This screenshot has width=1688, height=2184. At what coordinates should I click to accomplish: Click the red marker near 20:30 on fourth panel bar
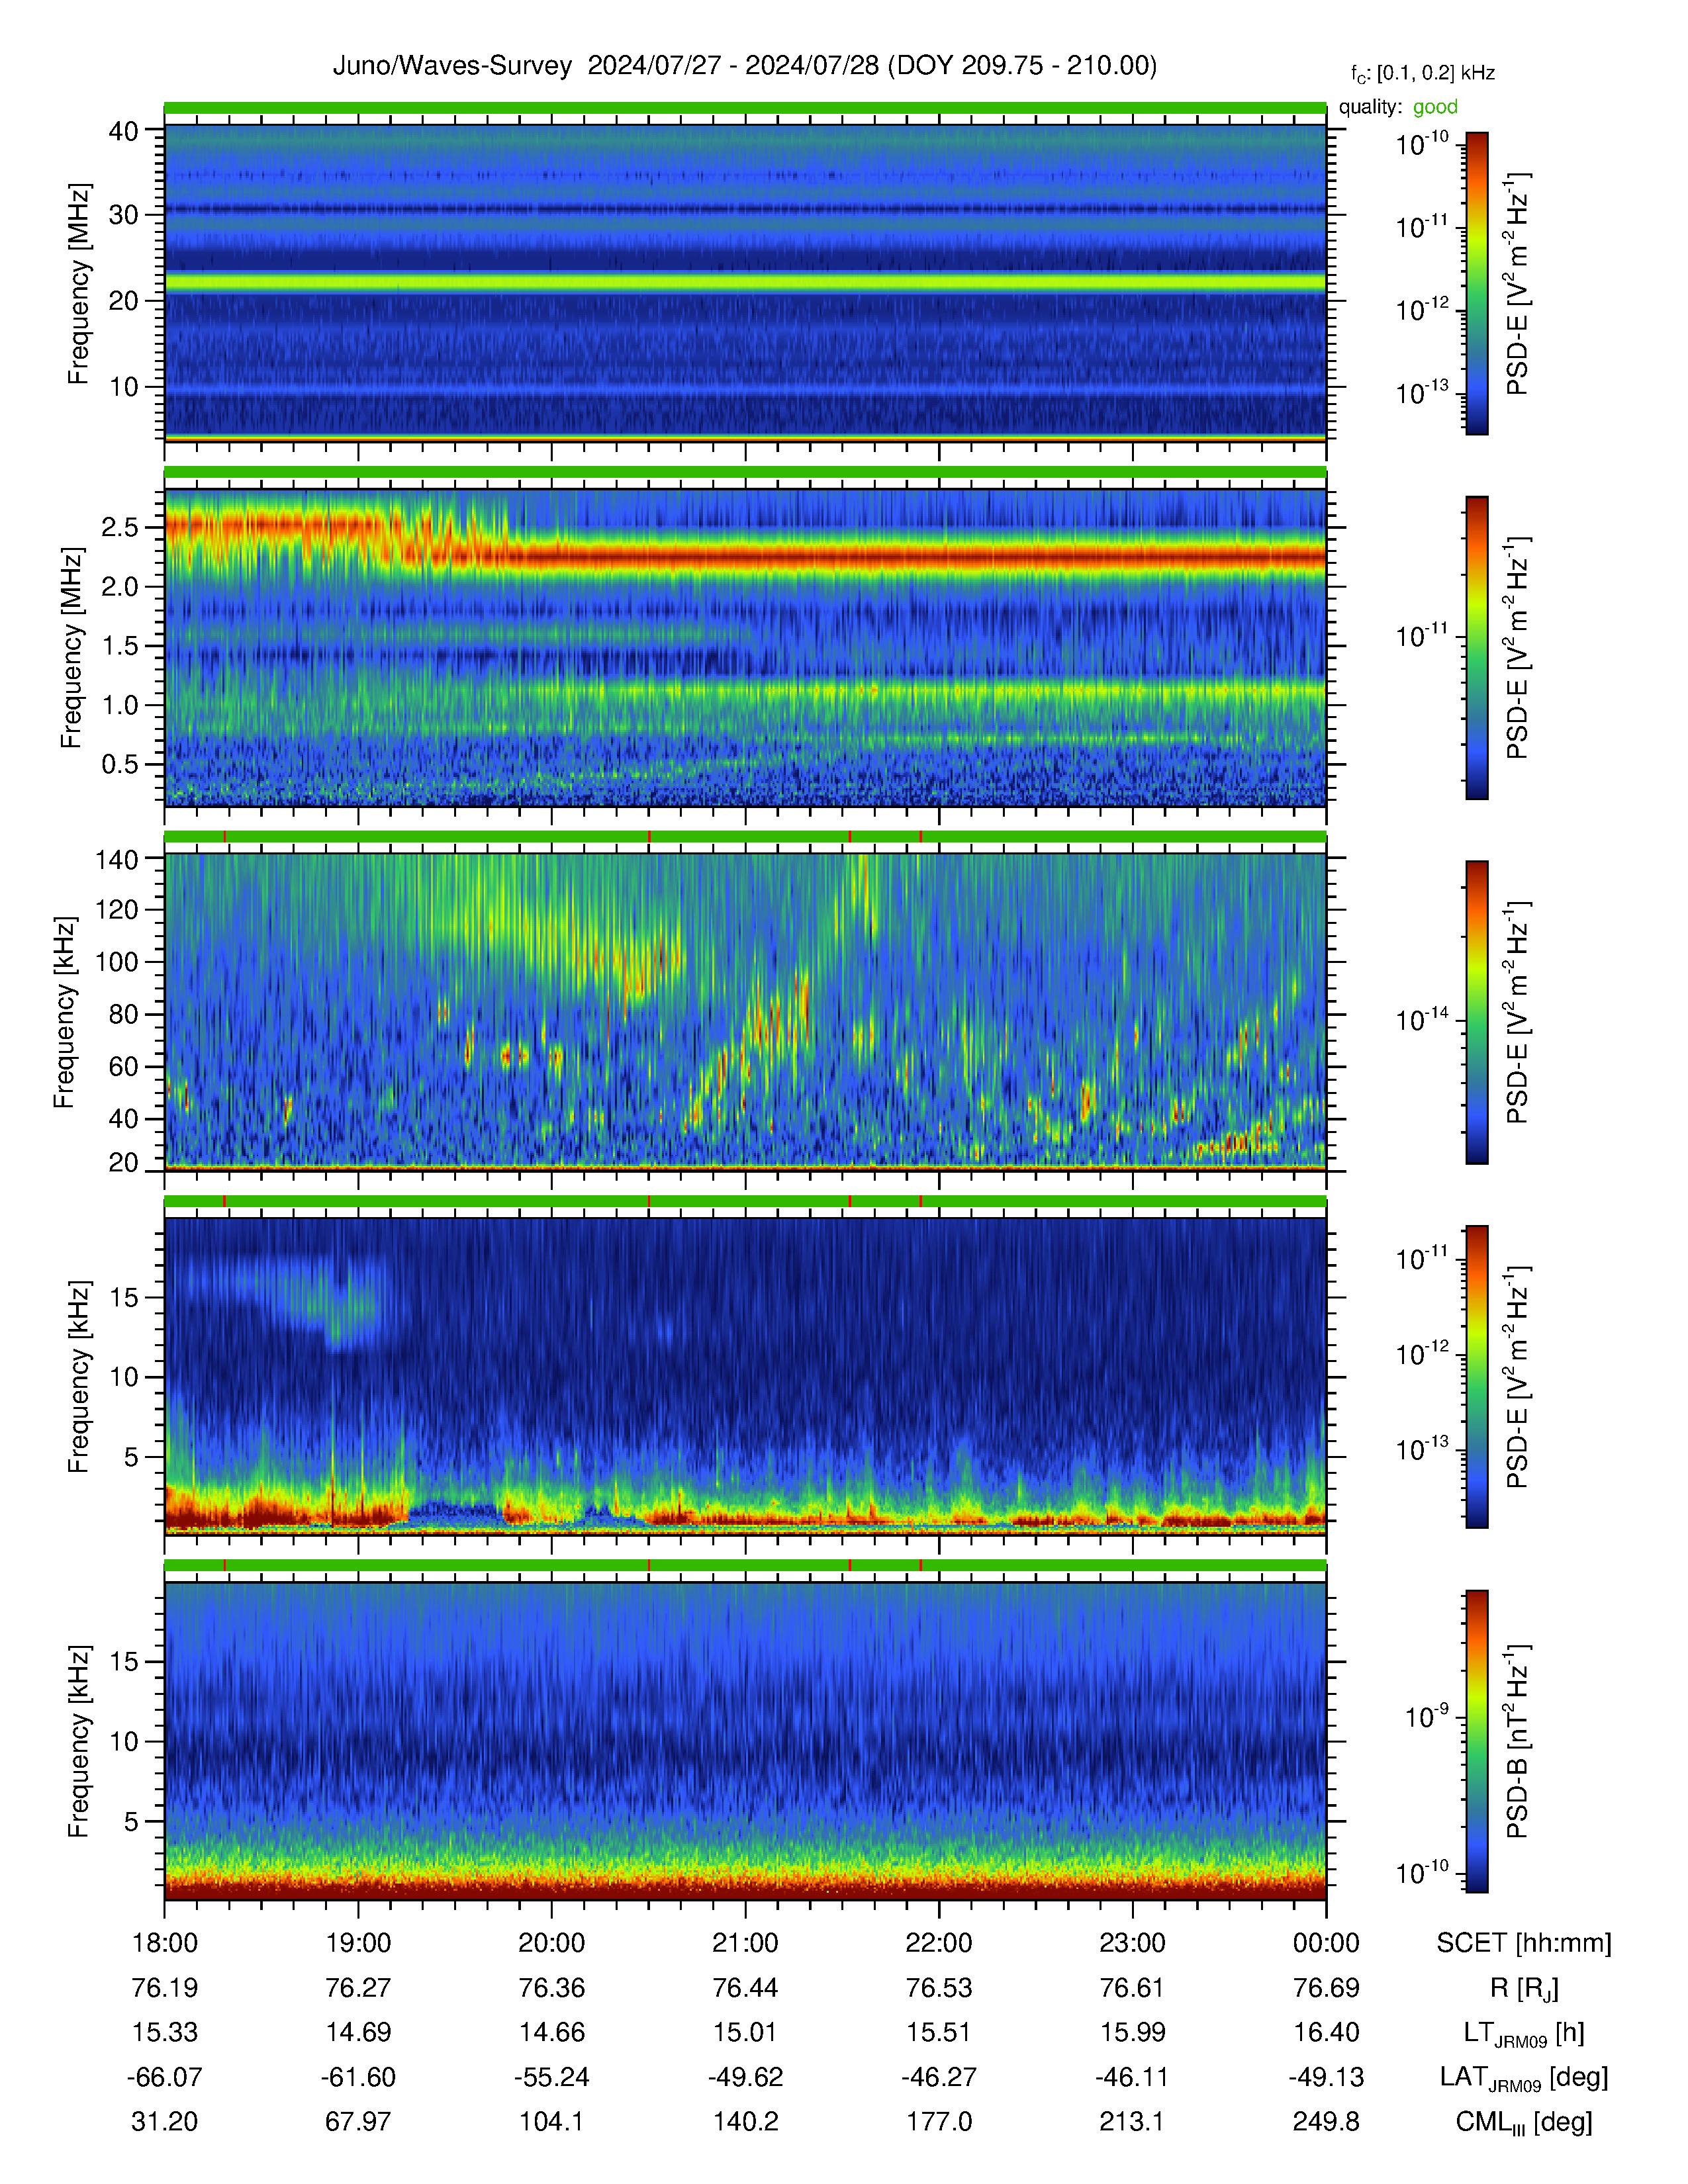tap(649, 1201)
